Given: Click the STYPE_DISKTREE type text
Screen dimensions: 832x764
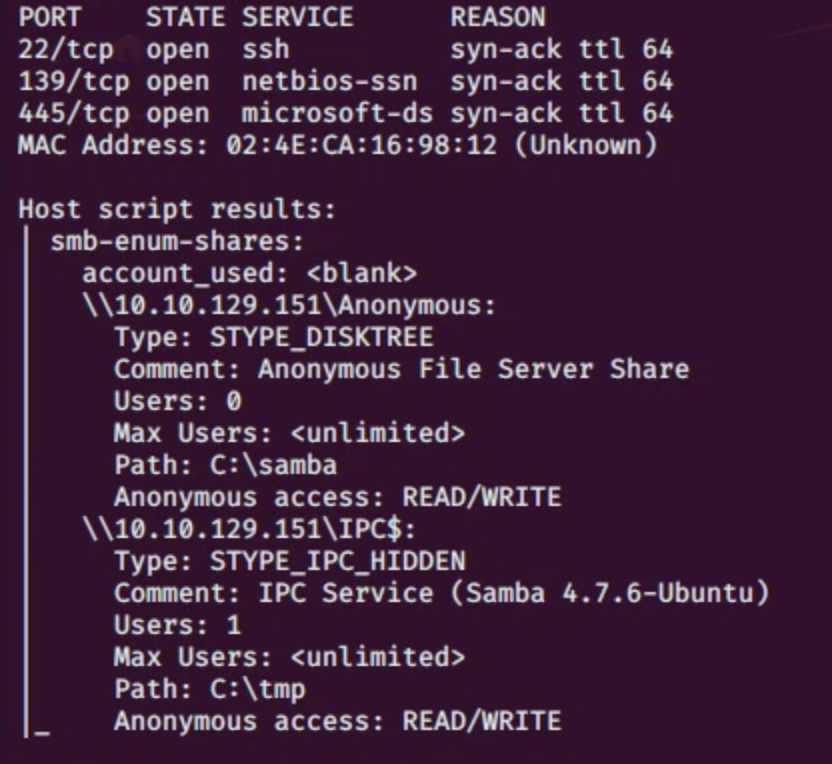Looking at the screenshot, I should pyautogui.click(x=321, y=338).
